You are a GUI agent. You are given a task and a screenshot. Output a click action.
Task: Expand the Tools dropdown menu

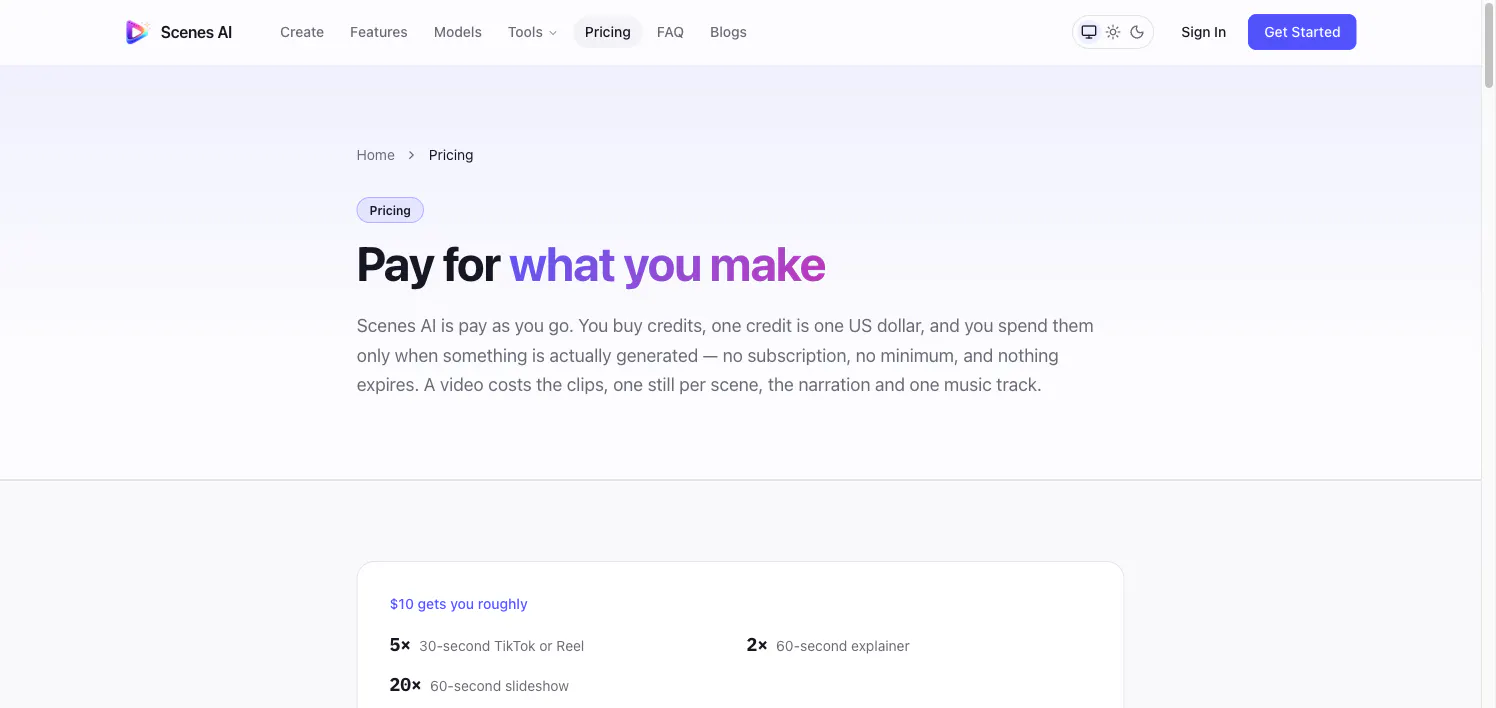(x=532, y=32)
